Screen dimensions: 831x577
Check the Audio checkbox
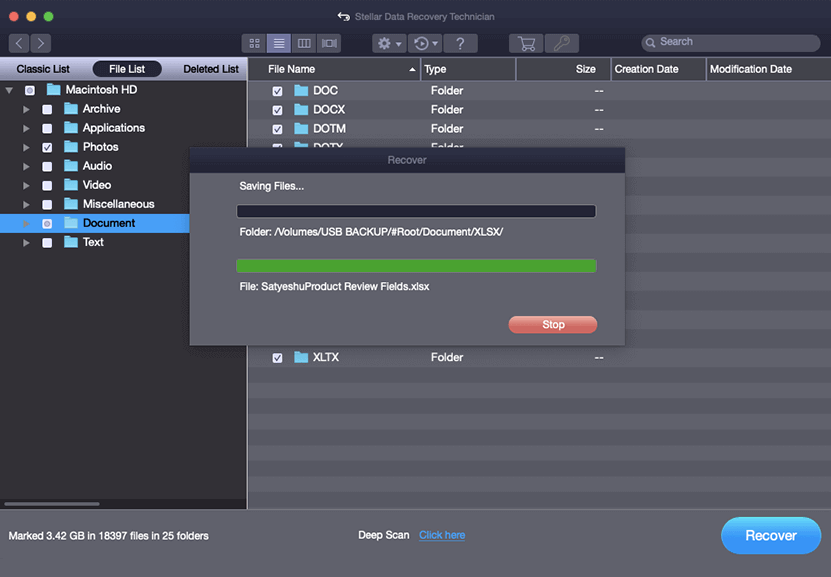(x=47, y=166)
